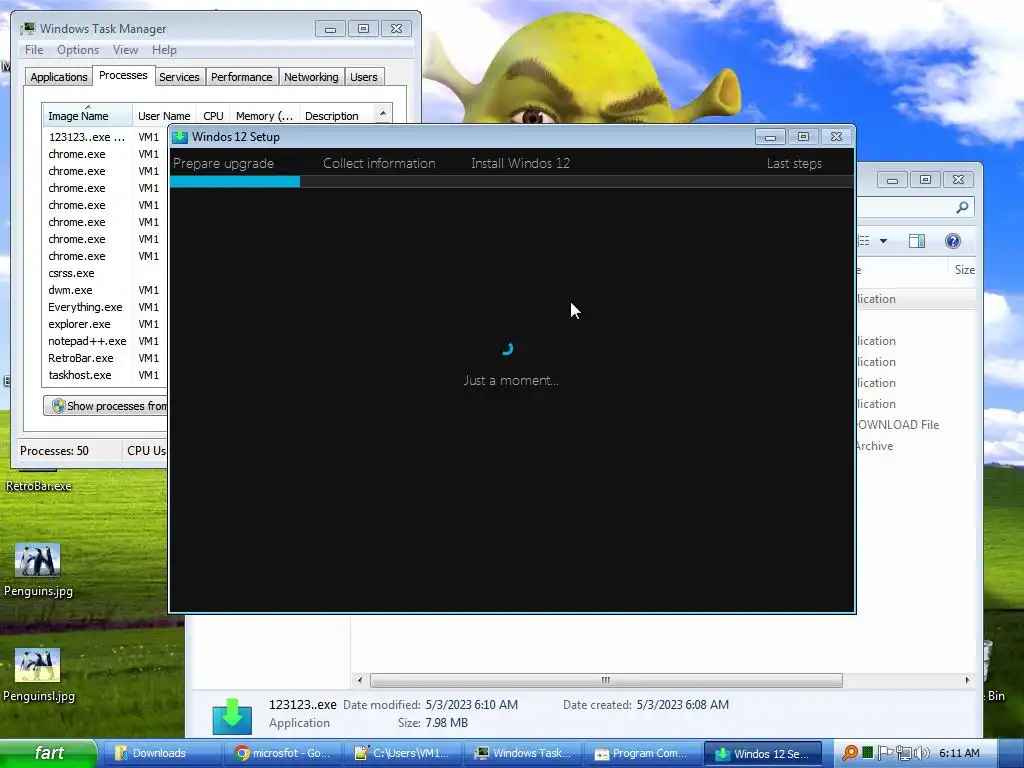Click the 6:11 AM taskbar clock

(959, 753)
